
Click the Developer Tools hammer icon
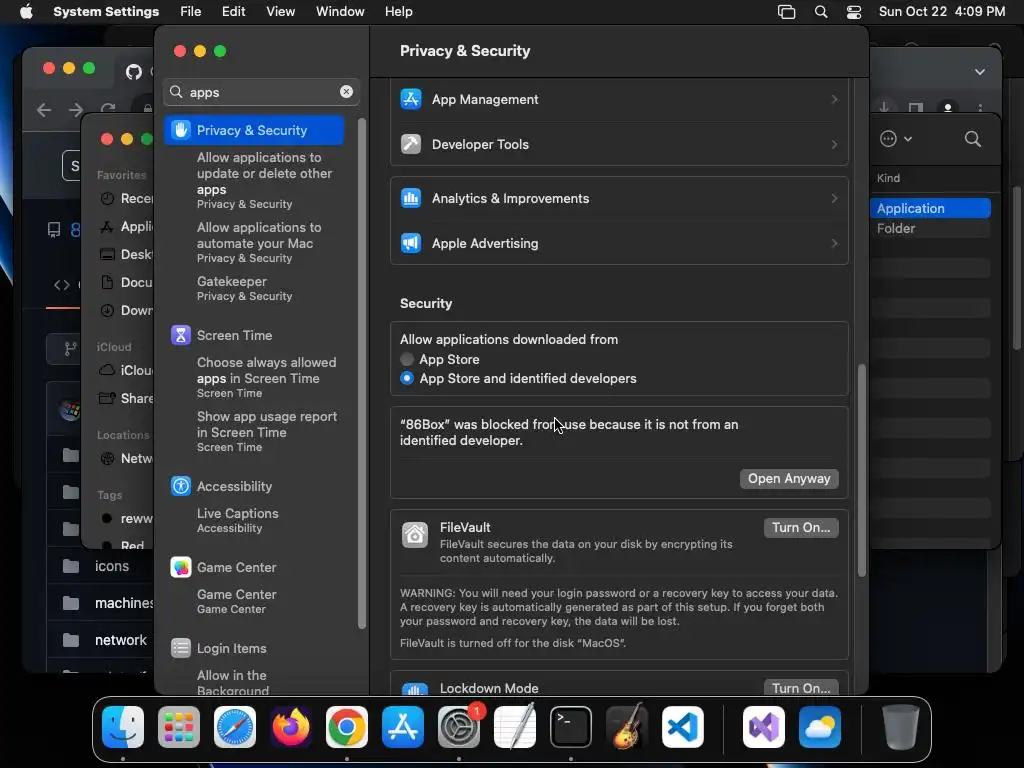(x=410, y=144)
